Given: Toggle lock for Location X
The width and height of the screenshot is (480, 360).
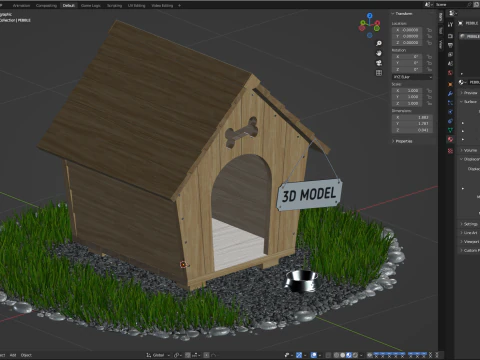Looking at the screenshot, I should [x=429, y=30].
